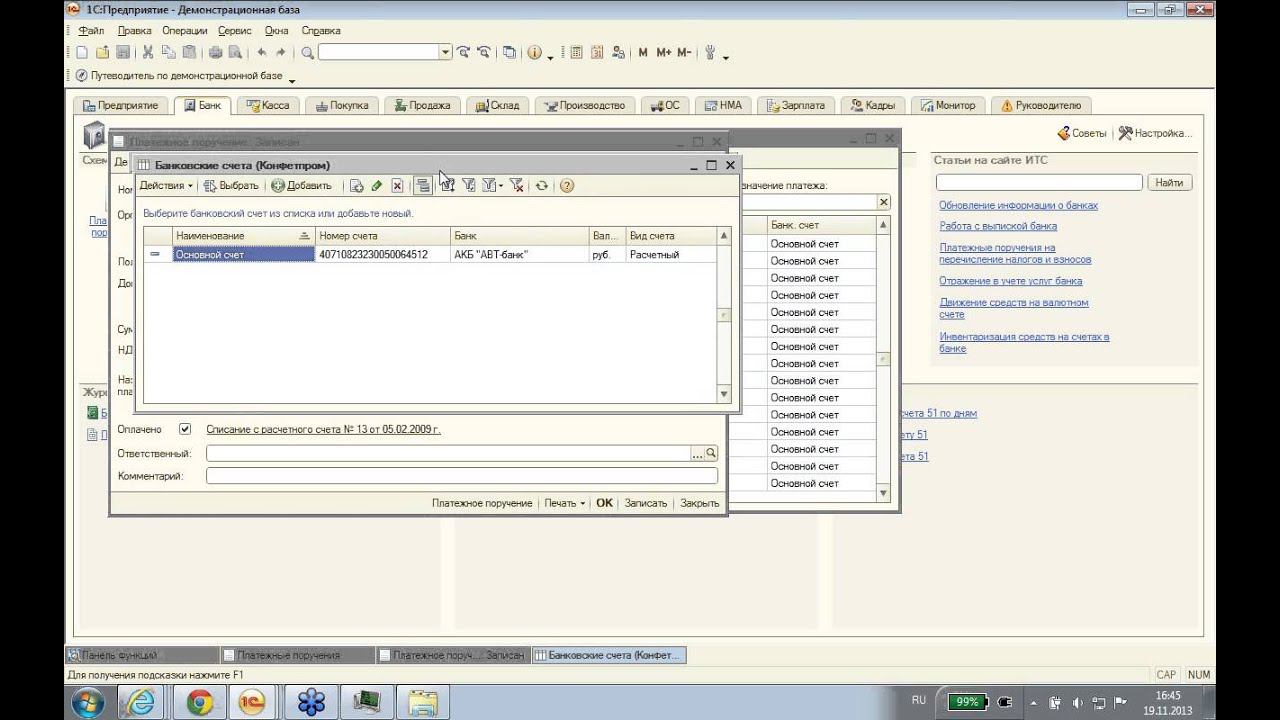Open link Отражение в учете услуг банка
The width and height of the screenshot is (1280, 720).
point(1010,281)
